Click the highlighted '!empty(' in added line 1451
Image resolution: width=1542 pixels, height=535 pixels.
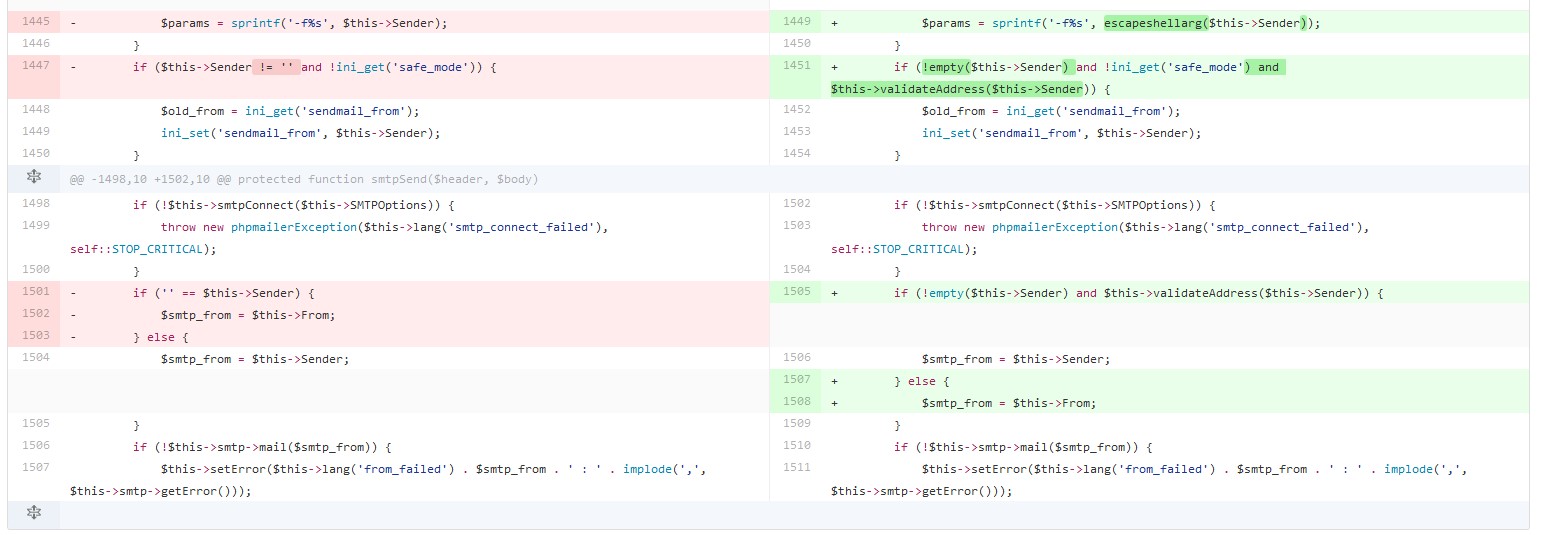coord(946,67)
